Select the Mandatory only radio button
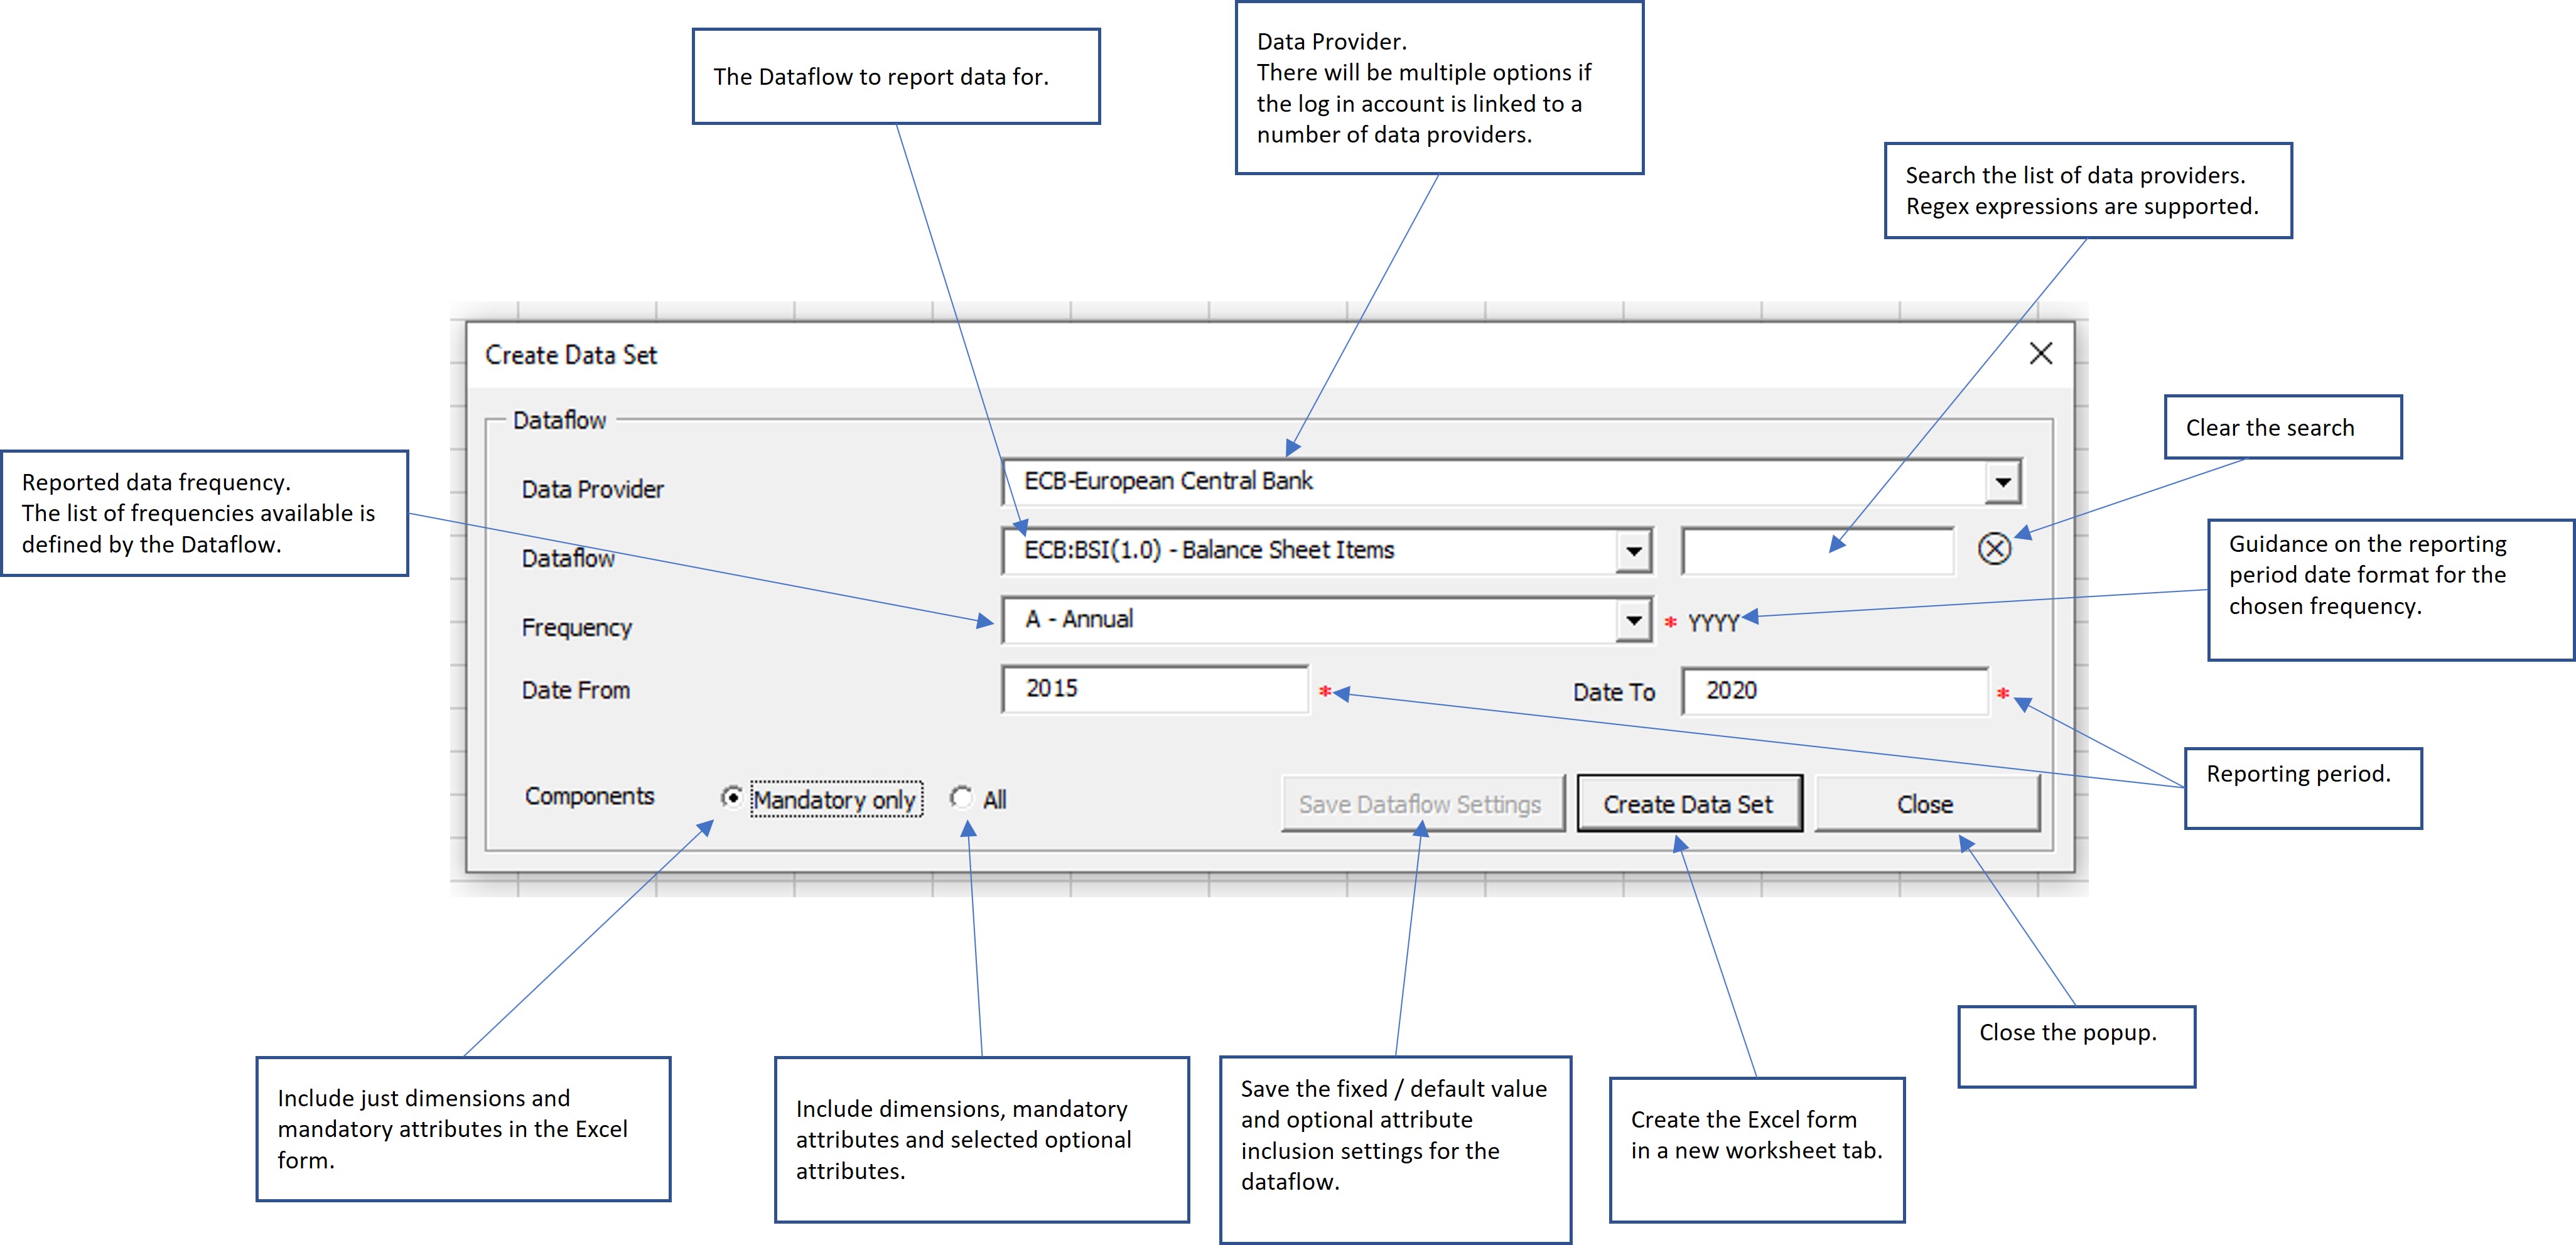Image resolution: width=2576 pixels, height=1245 pixels. (x=733, y=798)
